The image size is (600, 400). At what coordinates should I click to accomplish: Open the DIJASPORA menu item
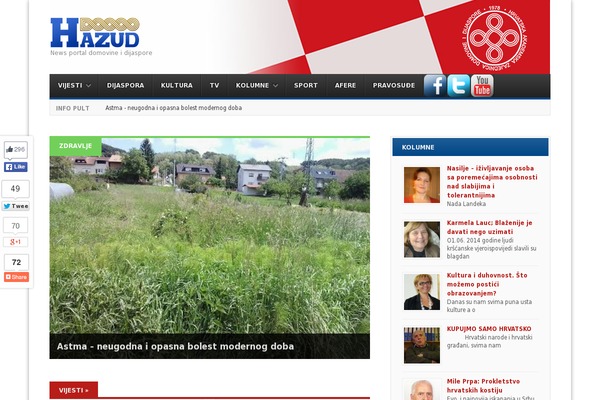[126, 86]
